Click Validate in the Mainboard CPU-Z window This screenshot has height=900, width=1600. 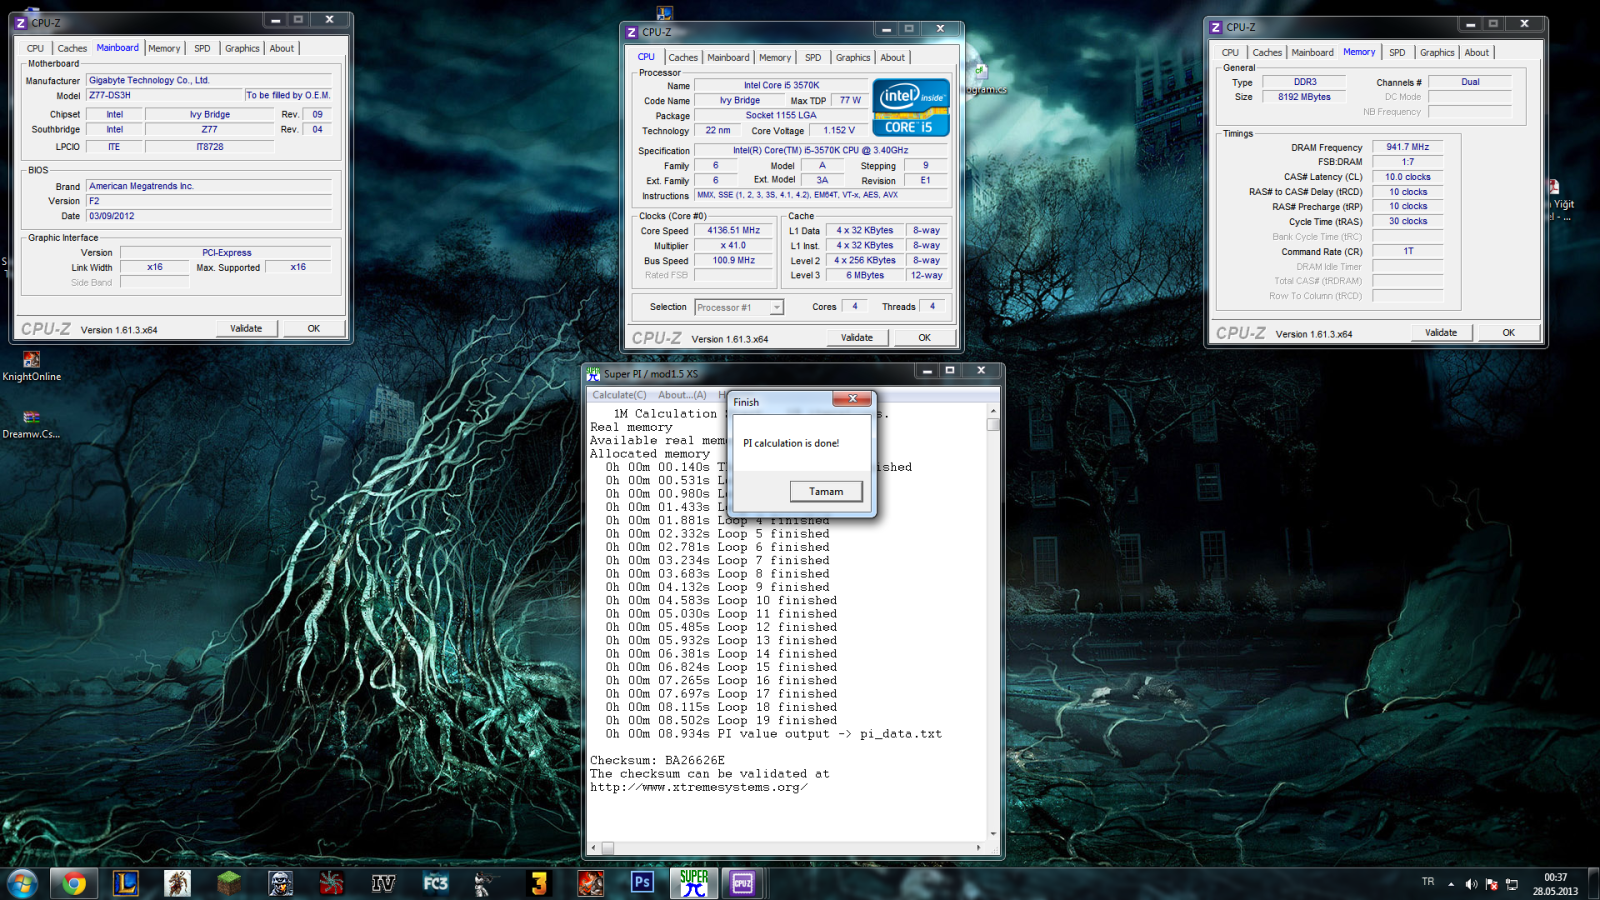tap(246, 328)
